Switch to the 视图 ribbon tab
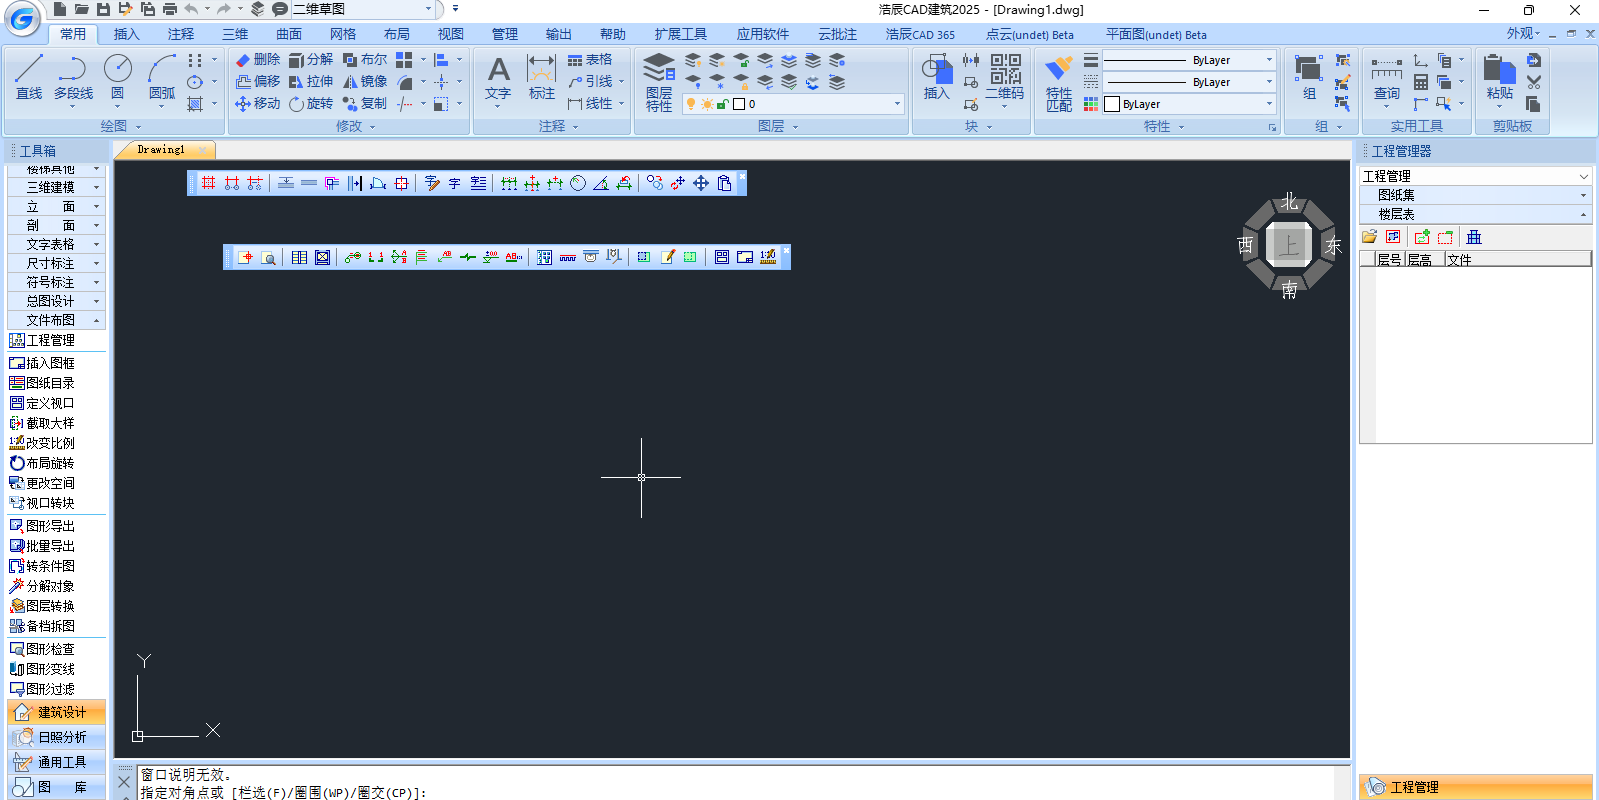 pyautogui.click(x=451, y=34)
